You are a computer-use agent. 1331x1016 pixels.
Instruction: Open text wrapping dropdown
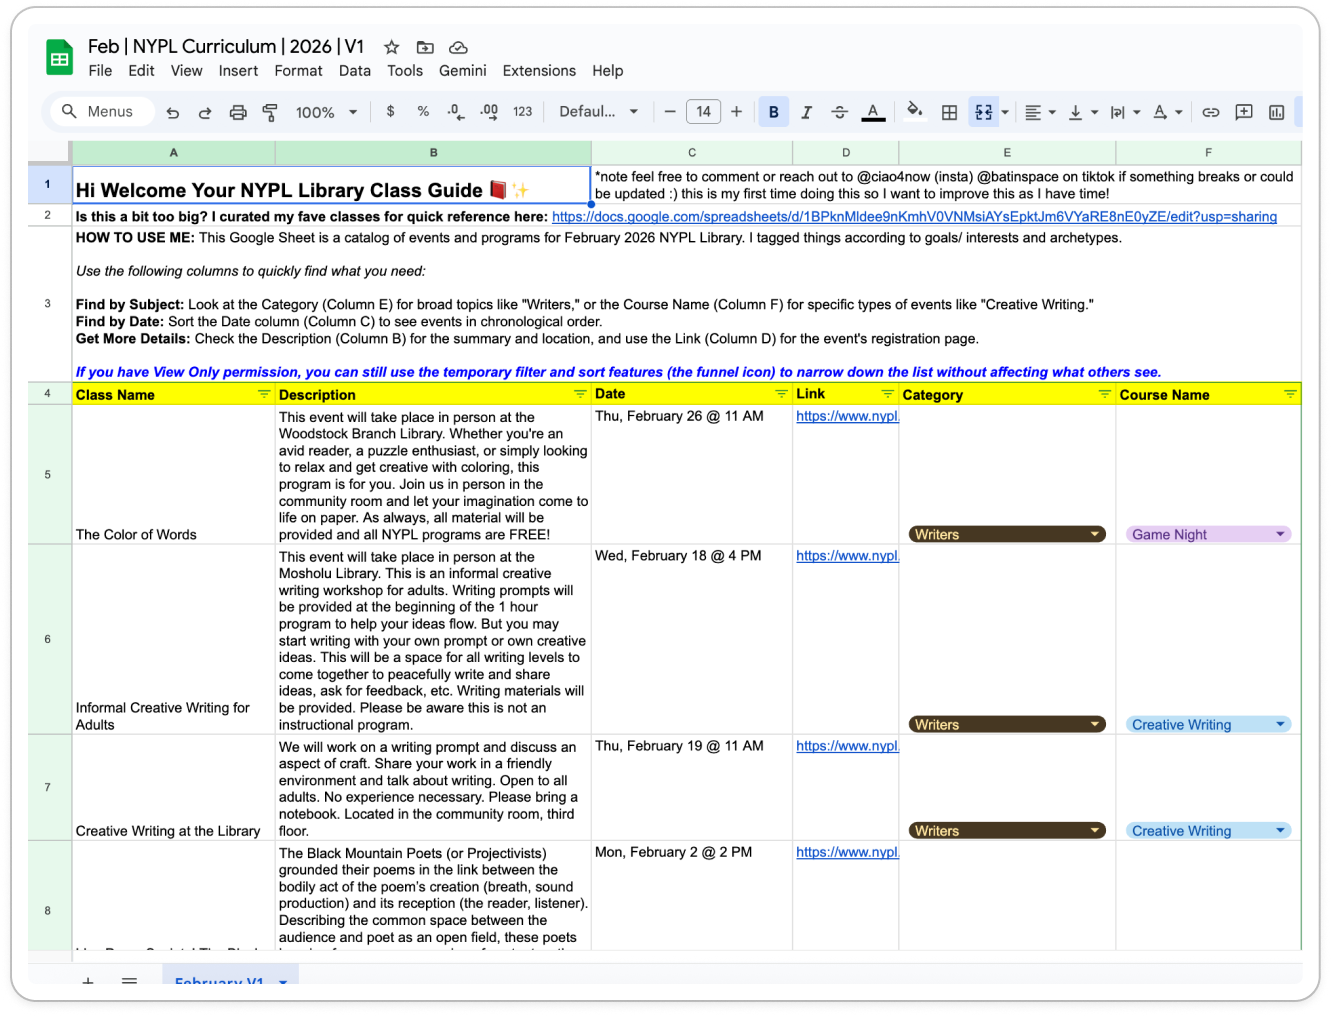pos(1125,112)
